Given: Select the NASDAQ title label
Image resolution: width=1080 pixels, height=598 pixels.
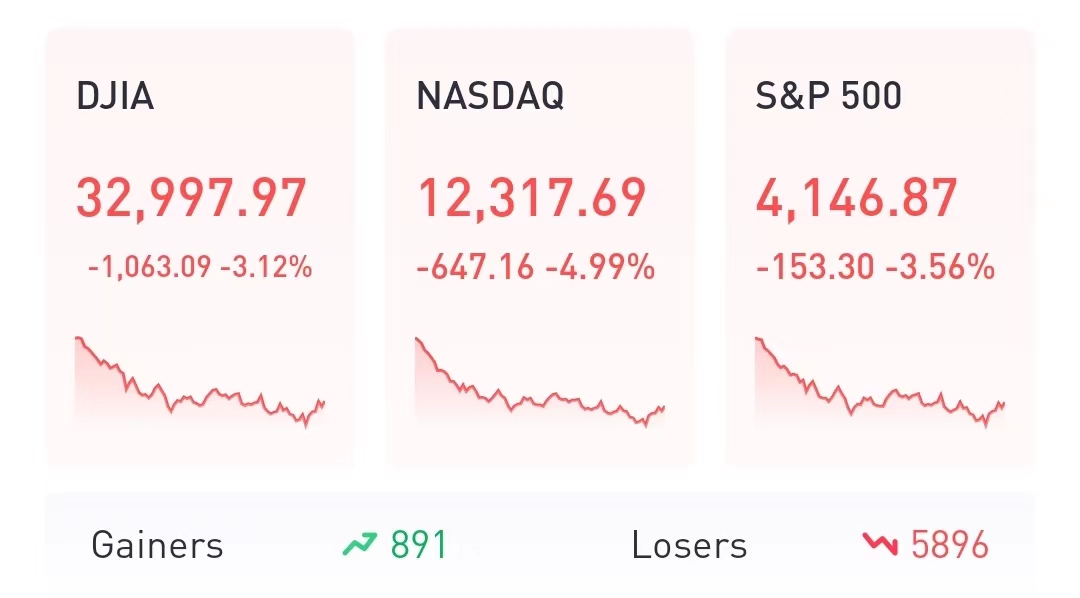Looking at the screenshot, I should tap(490, 96).
